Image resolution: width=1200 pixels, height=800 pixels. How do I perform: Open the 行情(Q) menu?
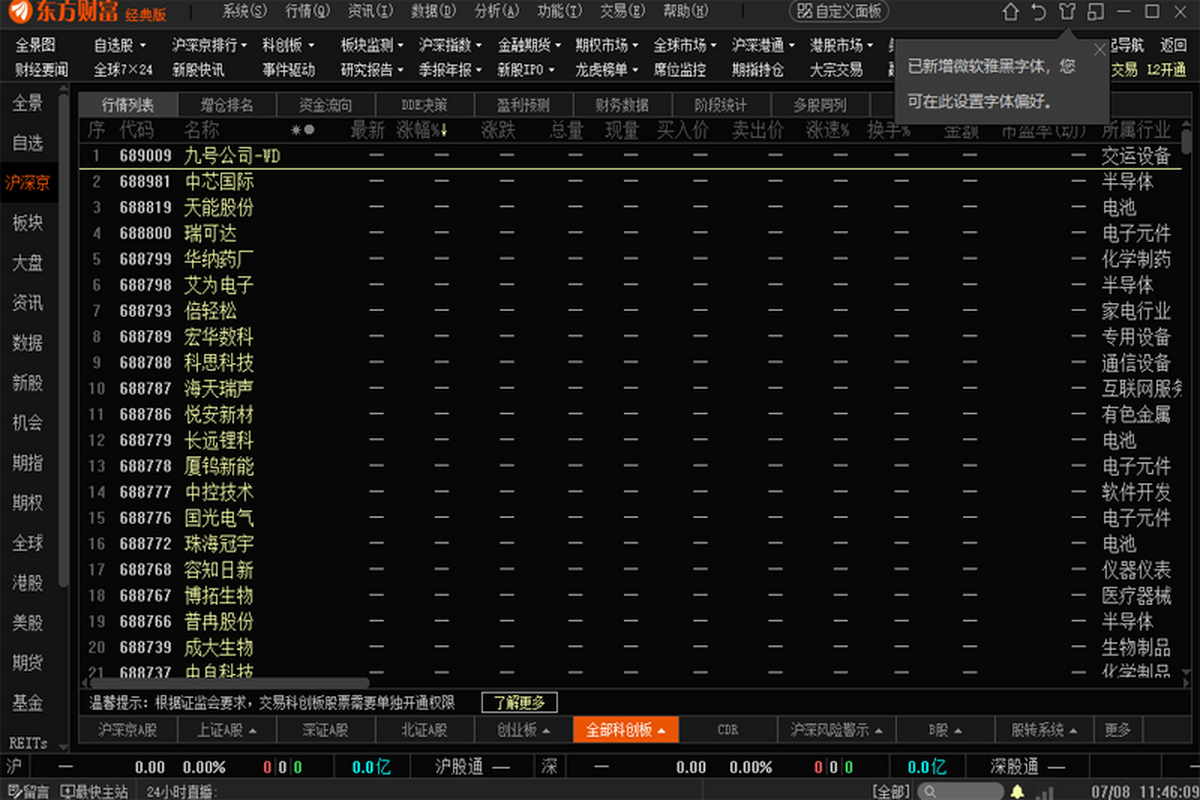point(306,11)
